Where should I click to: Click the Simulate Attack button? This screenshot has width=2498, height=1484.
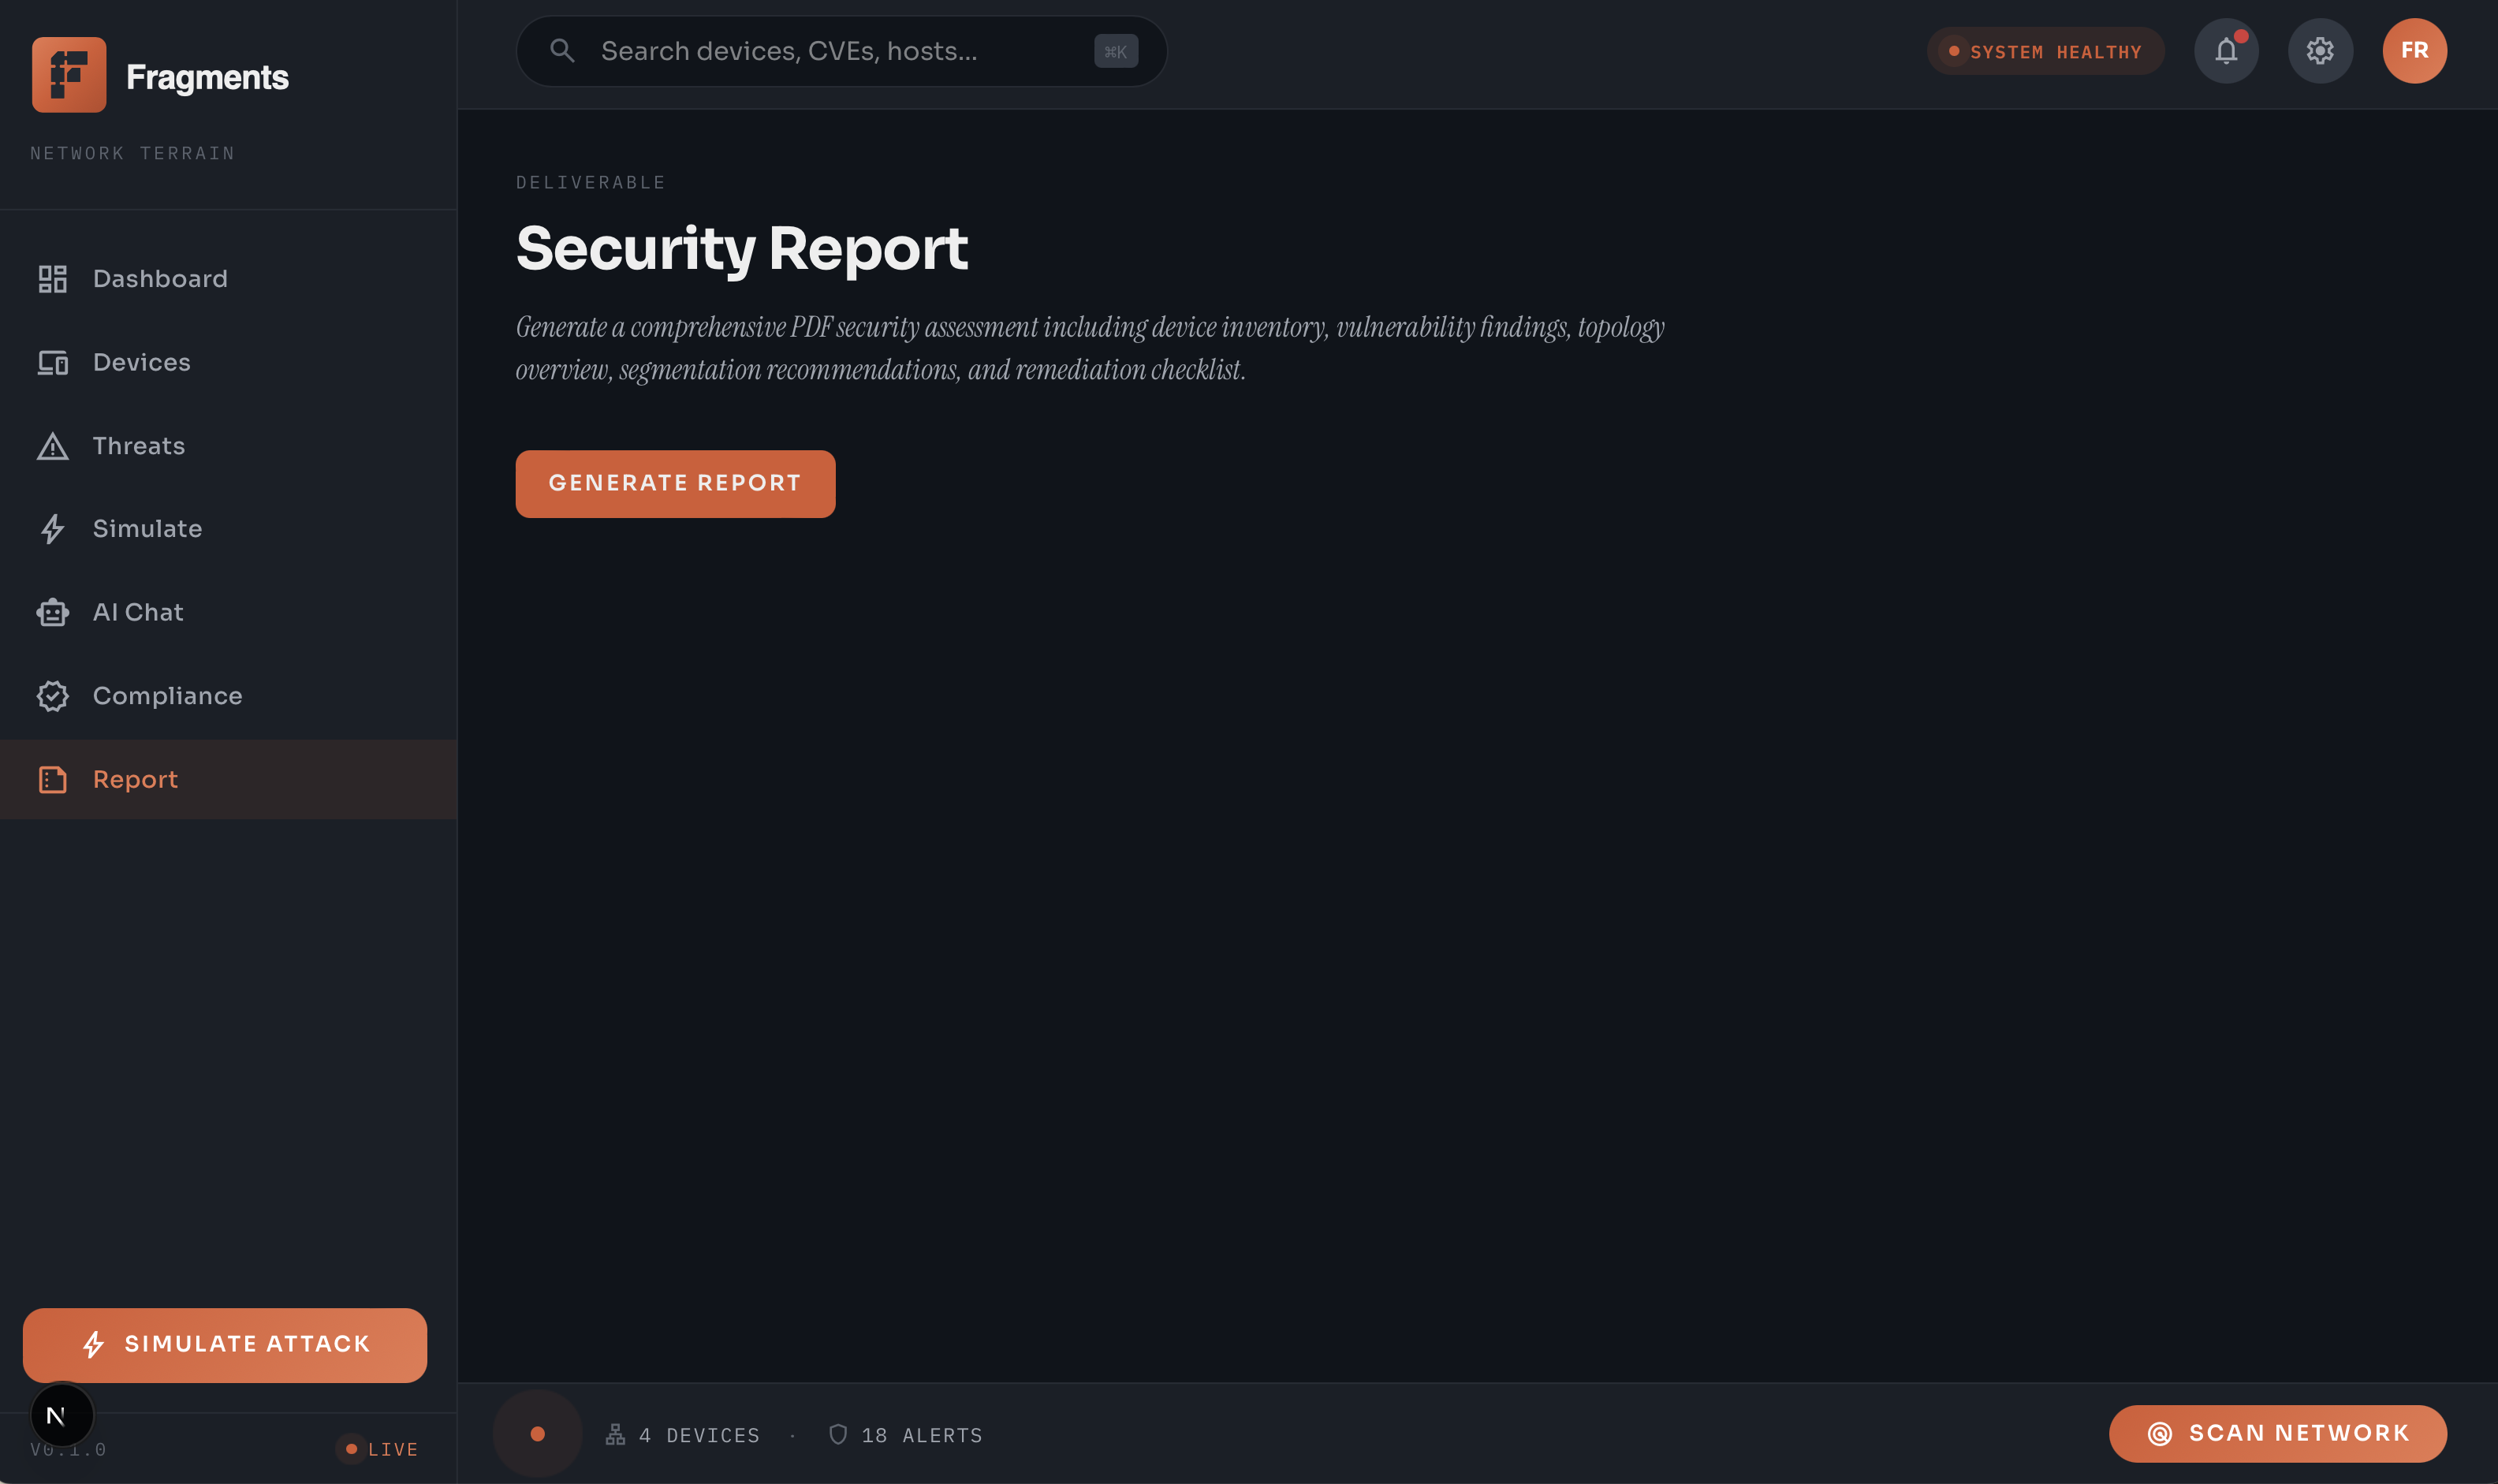225,1344
